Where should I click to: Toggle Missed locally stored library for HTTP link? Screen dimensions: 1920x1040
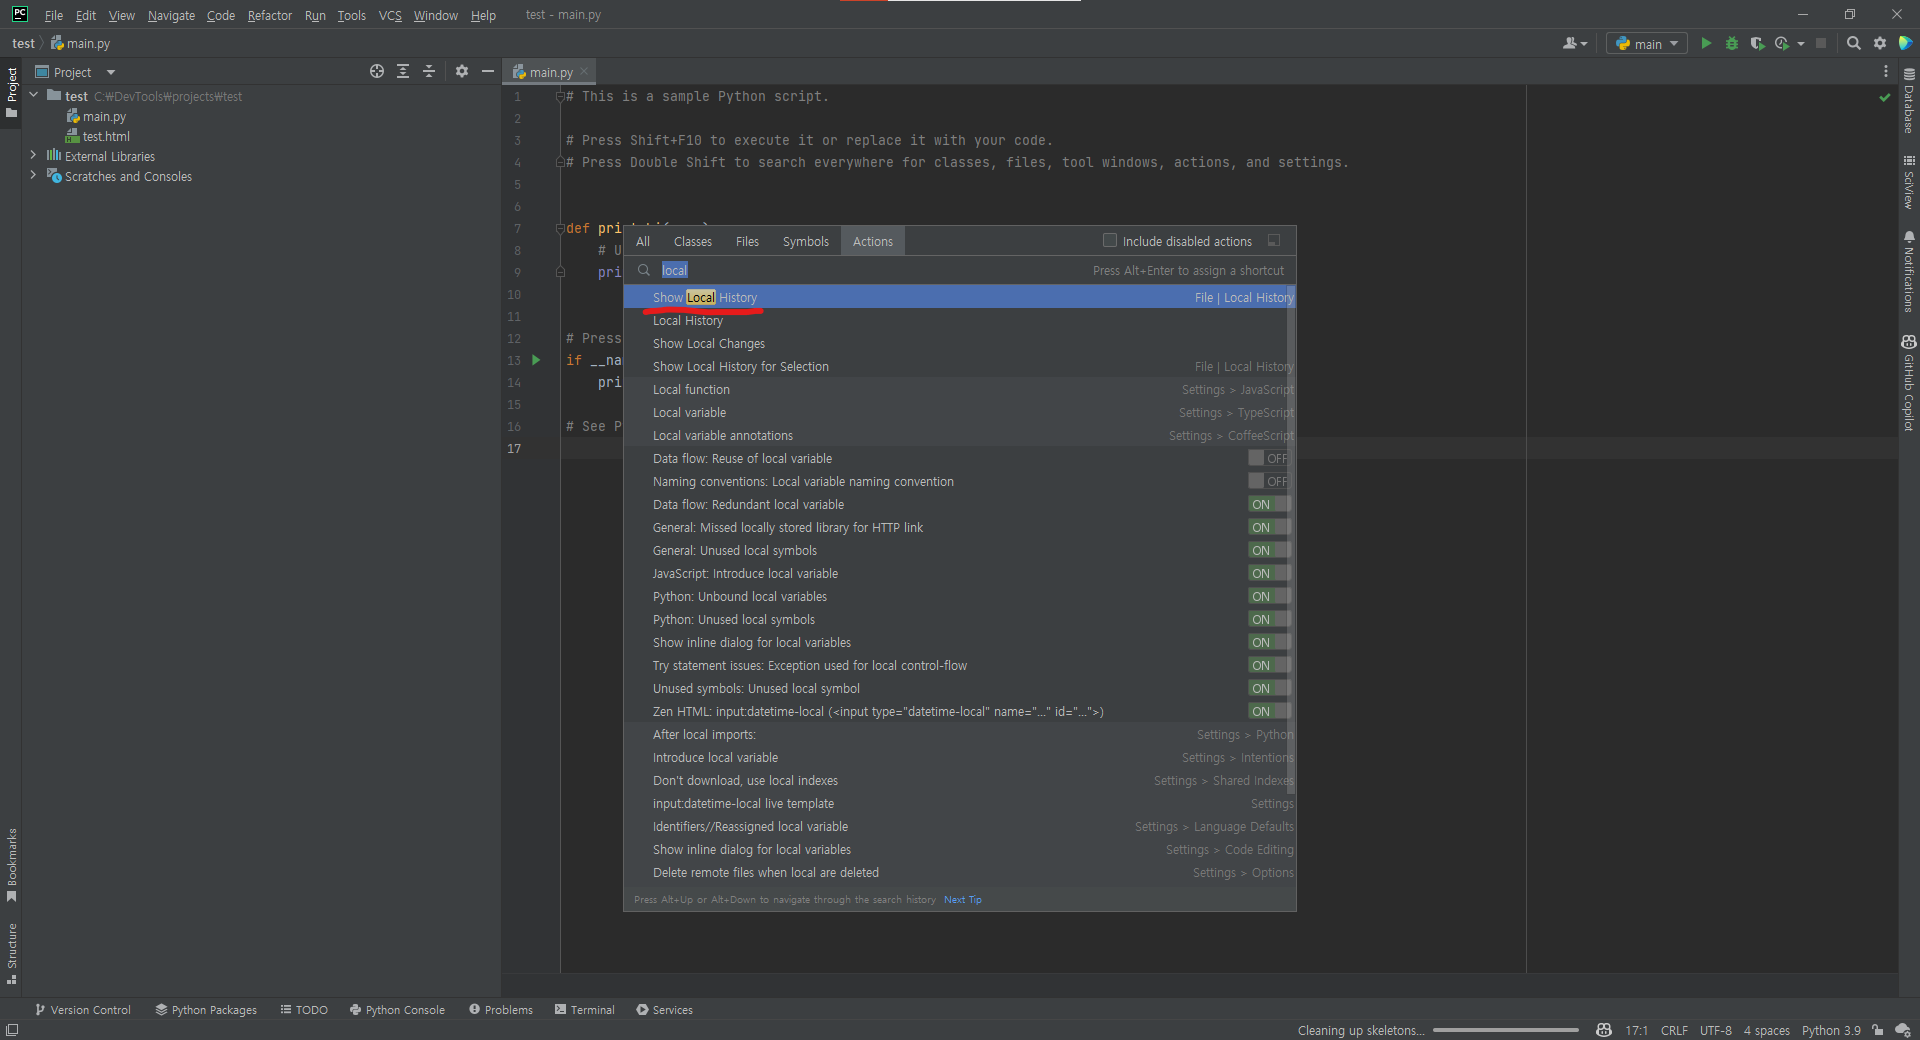click(1269, 527)
